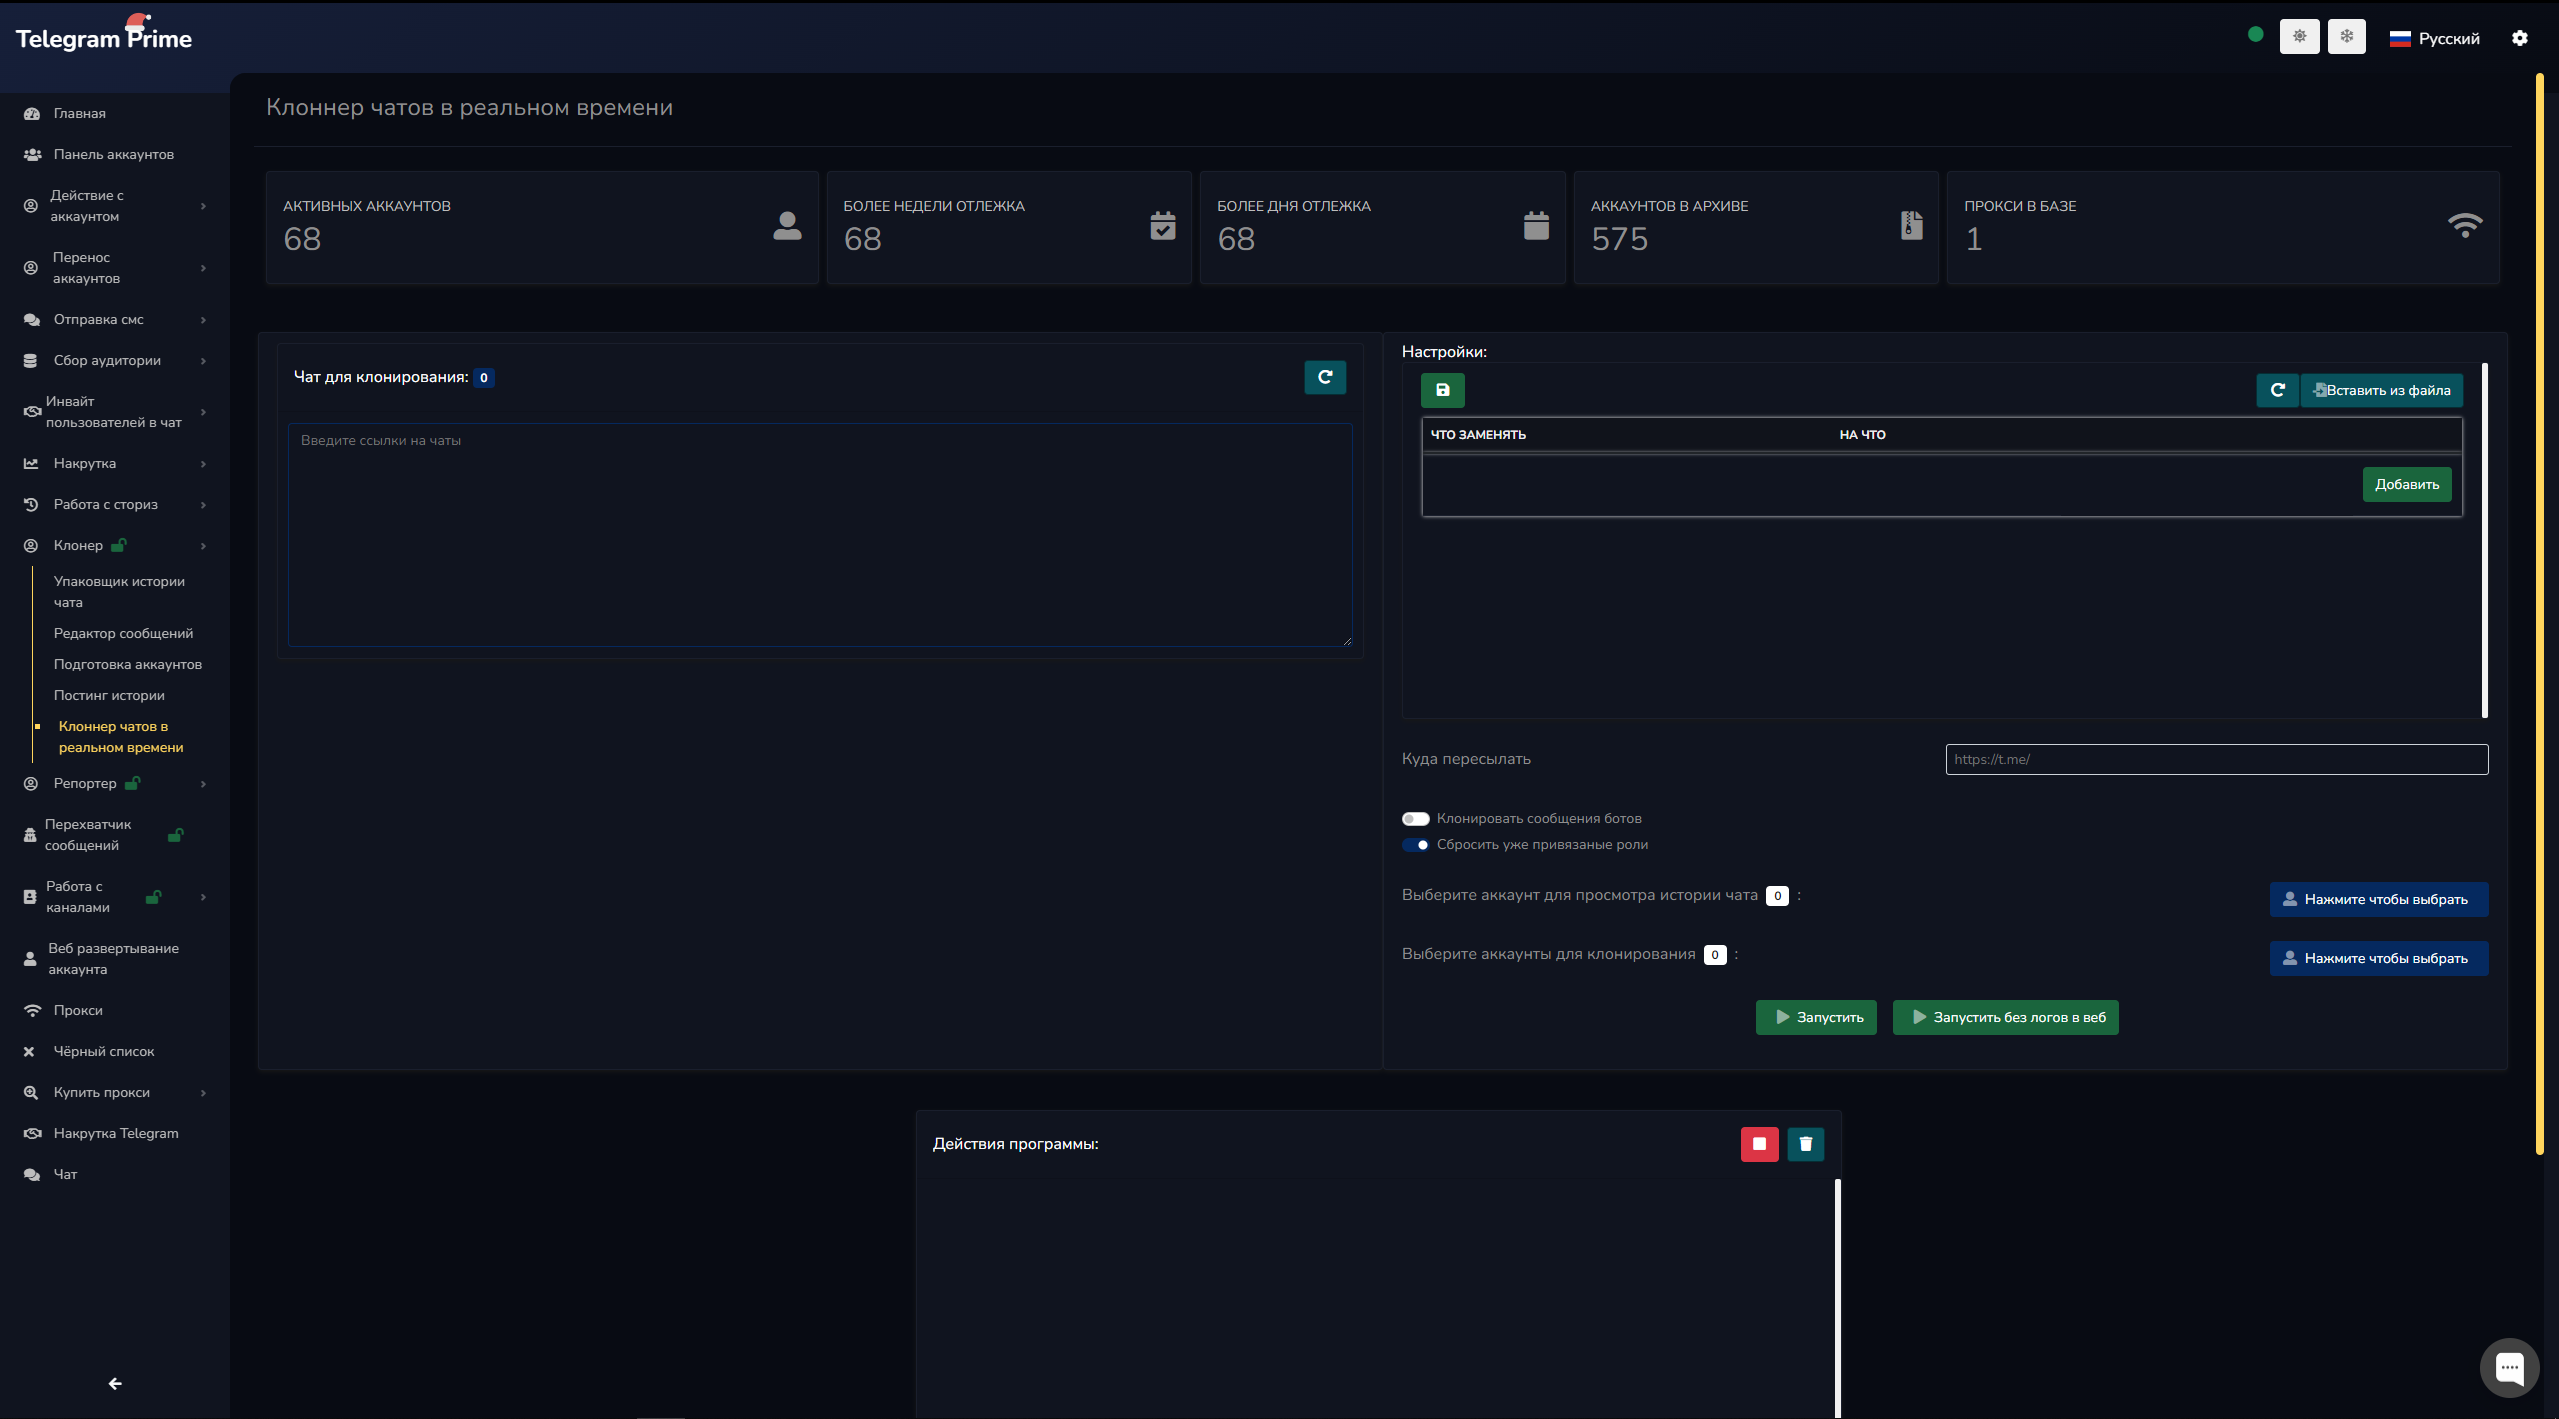Toggle reset of already bound roles

click(x=1415, y=845)
